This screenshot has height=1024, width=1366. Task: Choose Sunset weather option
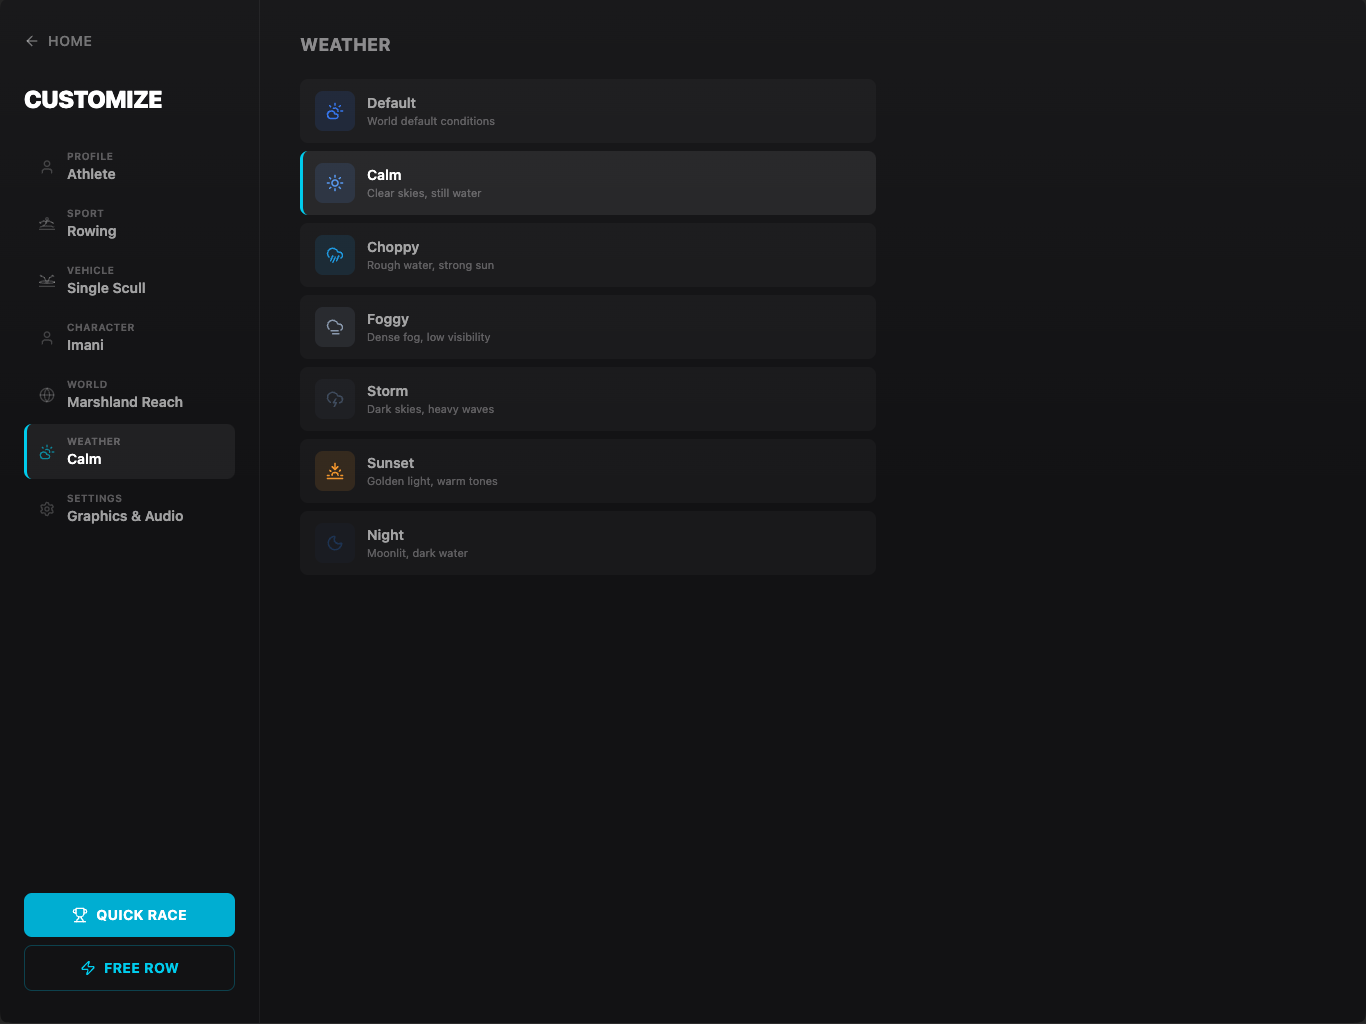point(588,471)
